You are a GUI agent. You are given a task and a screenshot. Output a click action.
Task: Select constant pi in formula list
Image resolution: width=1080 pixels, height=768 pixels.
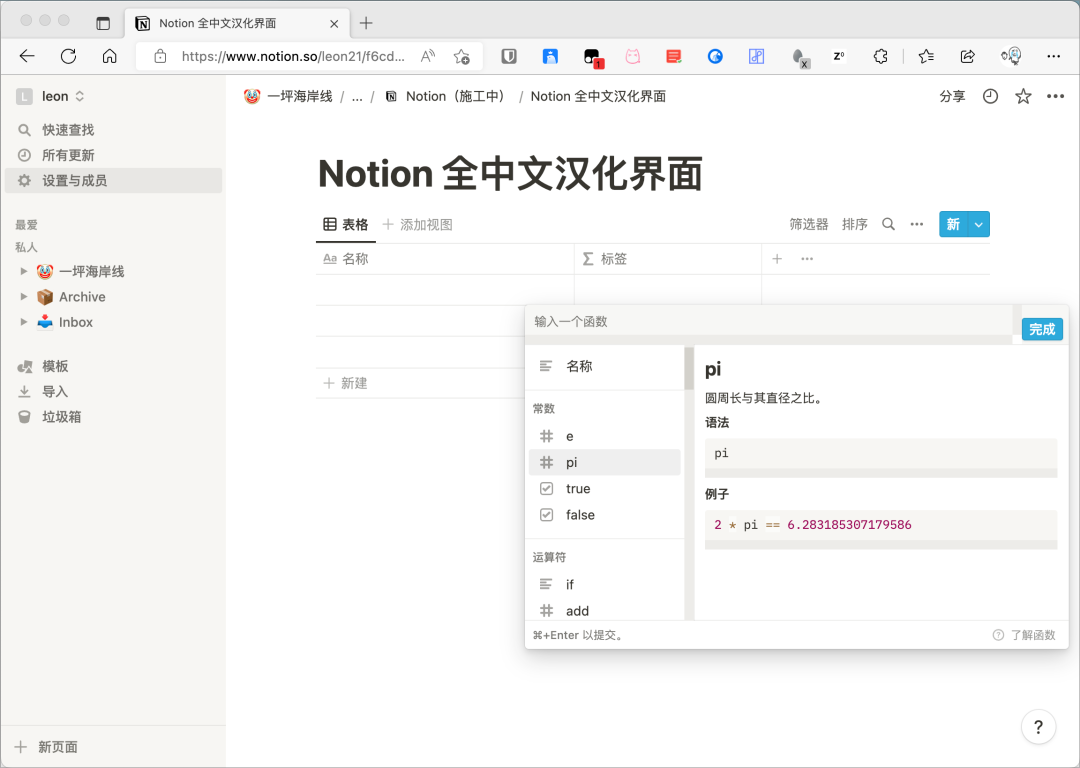[x=605, y=462]
